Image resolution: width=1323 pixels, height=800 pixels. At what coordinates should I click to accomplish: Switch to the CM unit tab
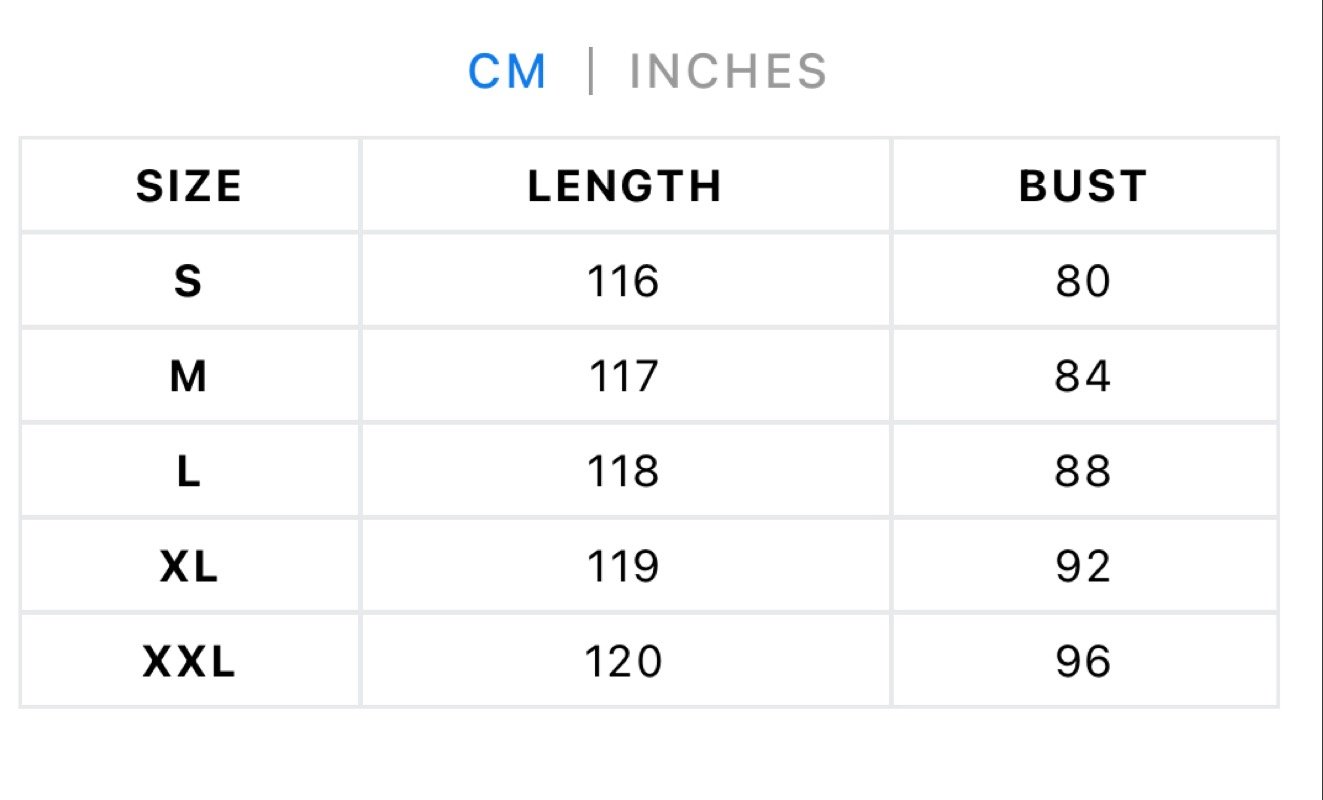tap(508, 72)
